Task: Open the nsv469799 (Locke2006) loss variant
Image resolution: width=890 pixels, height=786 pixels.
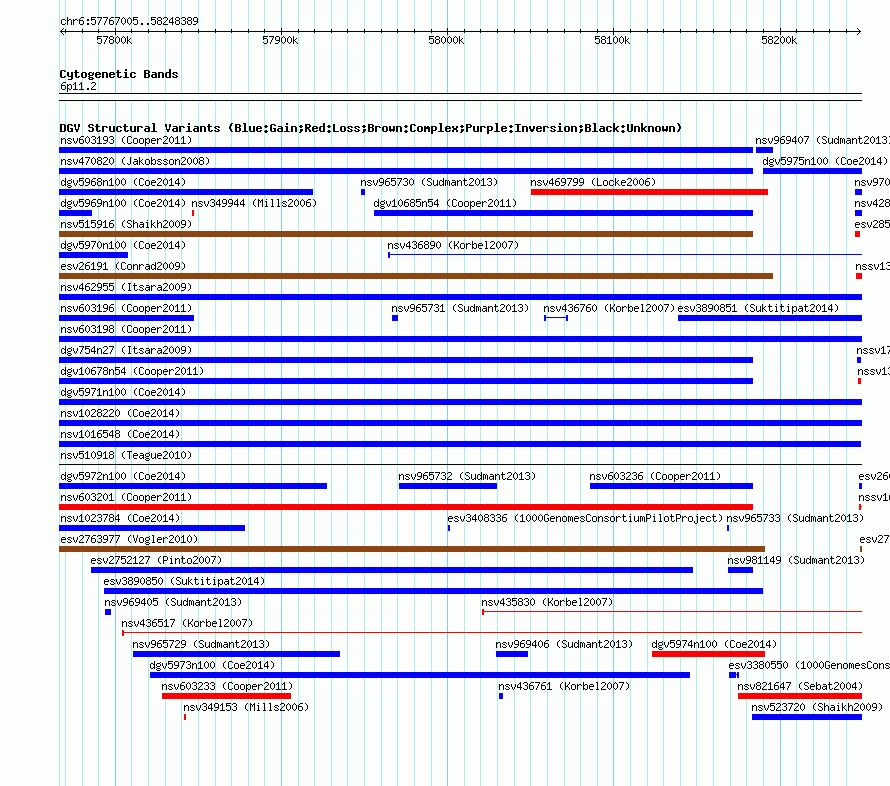Action: pos(649,192)
